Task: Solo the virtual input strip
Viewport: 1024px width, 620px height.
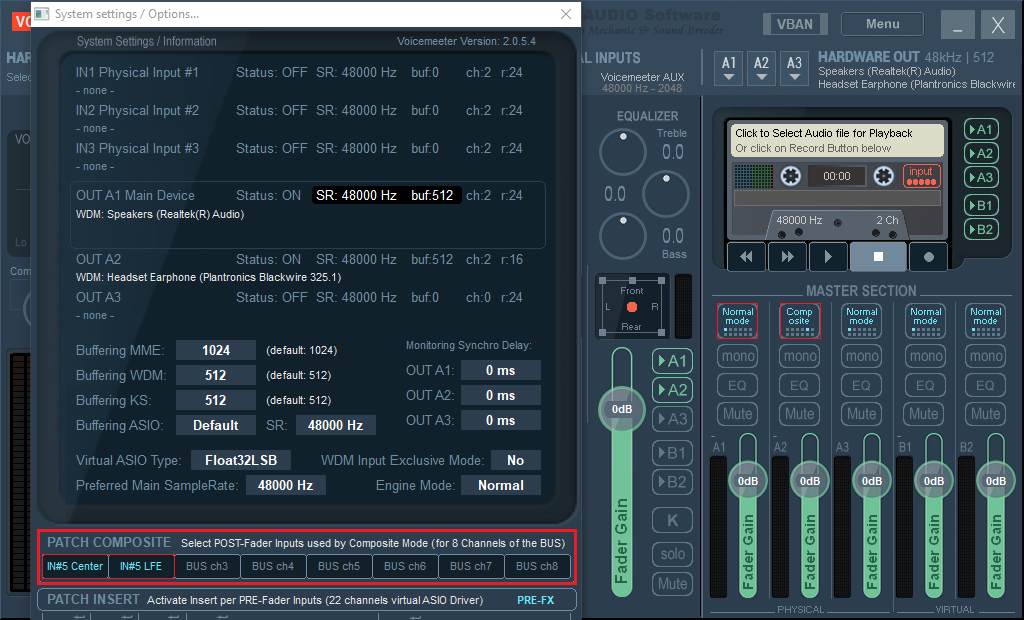Action: click(672, 554)
